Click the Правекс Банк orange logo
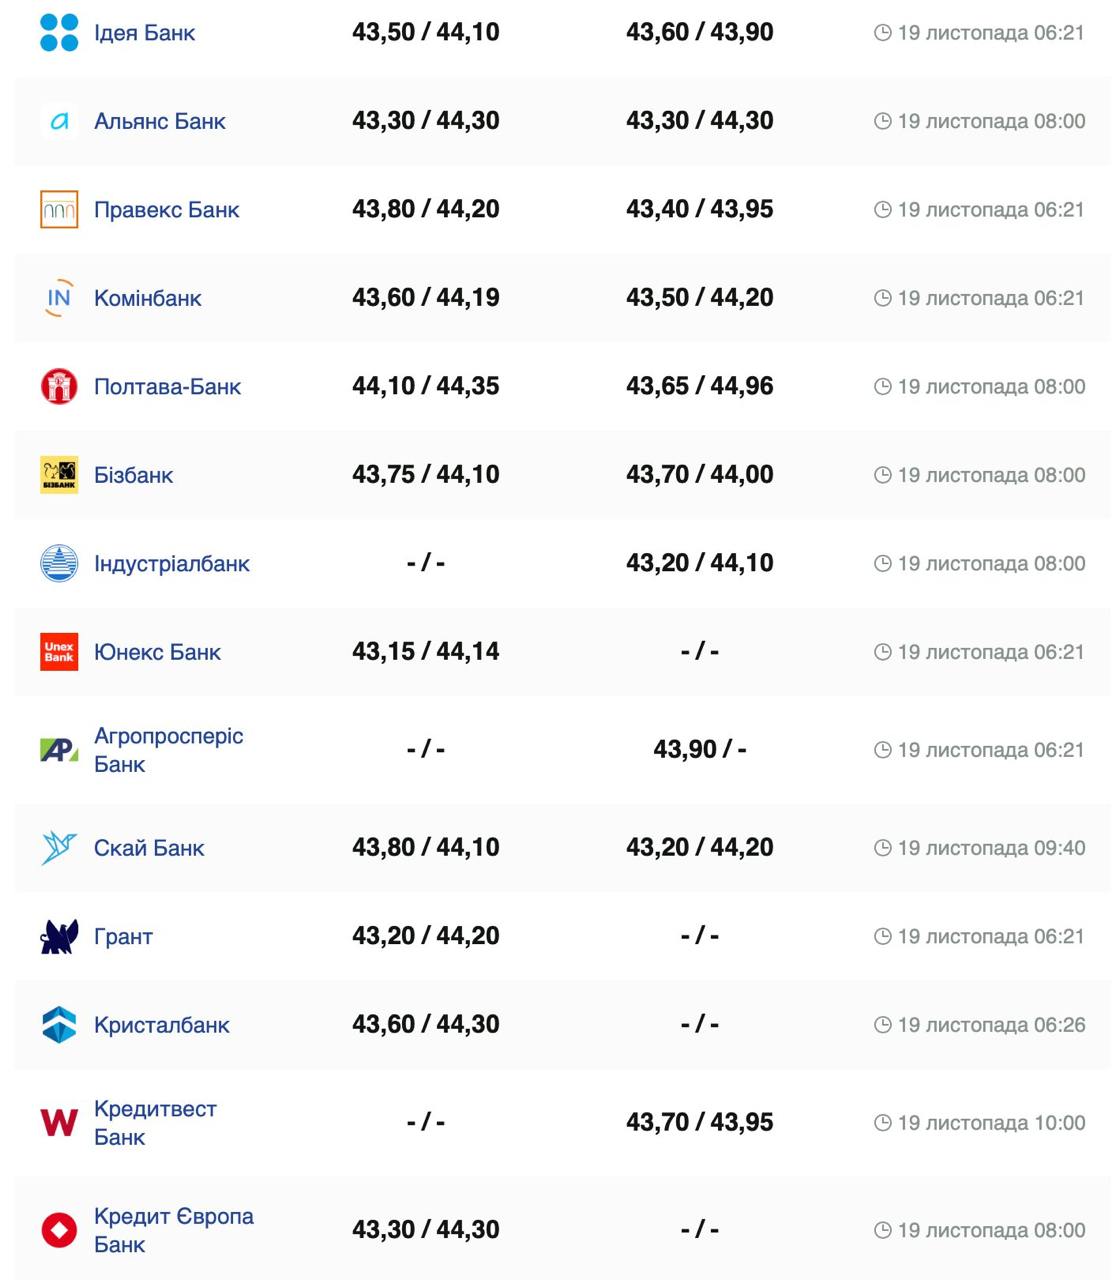The height and width of the screenshot is (1280, 1120). coord(59,210)
